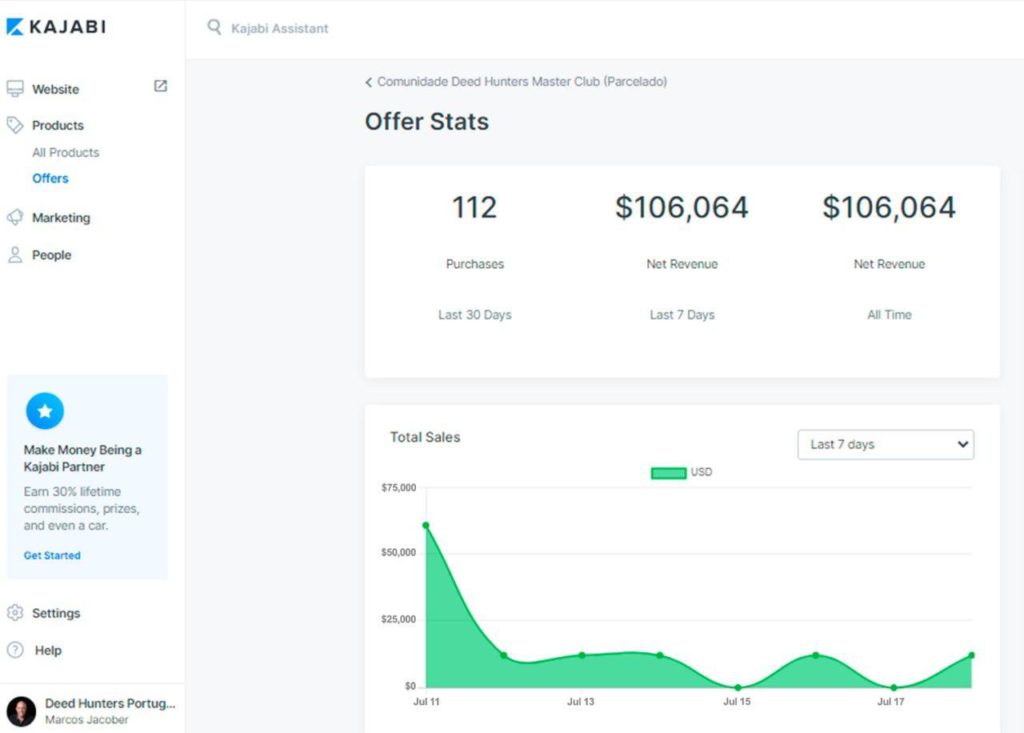This screenshot has width=1024, height=733.
Task: Focus the Kajabi Assistant search field
Action: [x=280, y=28]
